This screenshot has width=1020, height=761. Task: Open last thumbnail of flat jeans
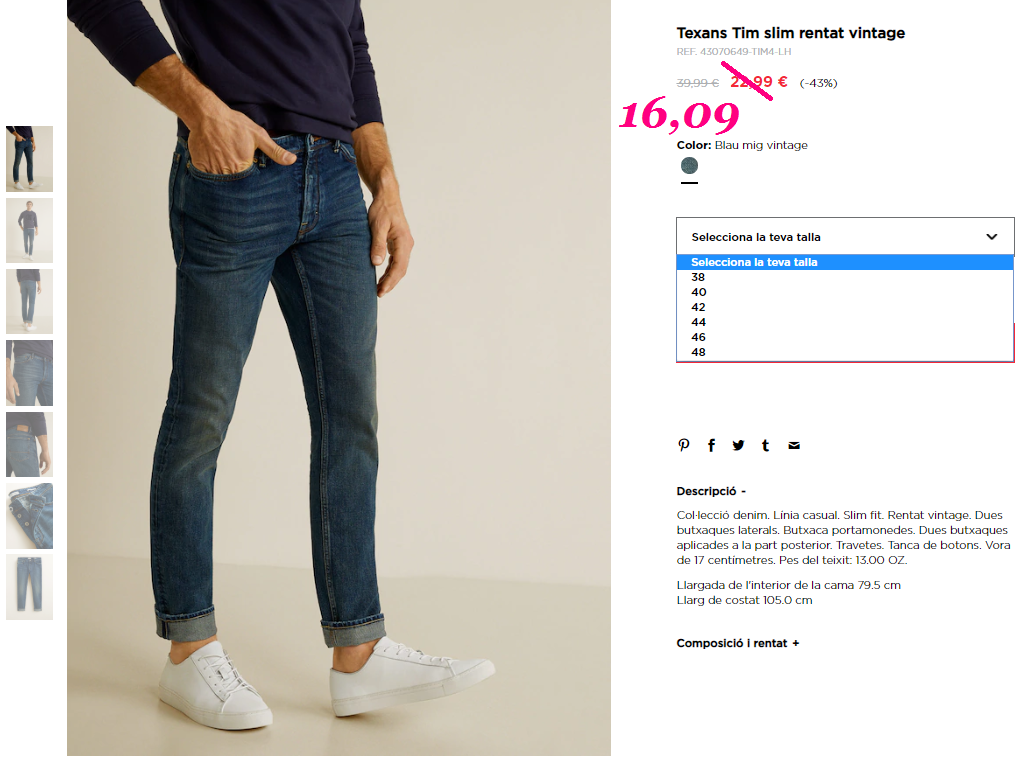[29, 587]
